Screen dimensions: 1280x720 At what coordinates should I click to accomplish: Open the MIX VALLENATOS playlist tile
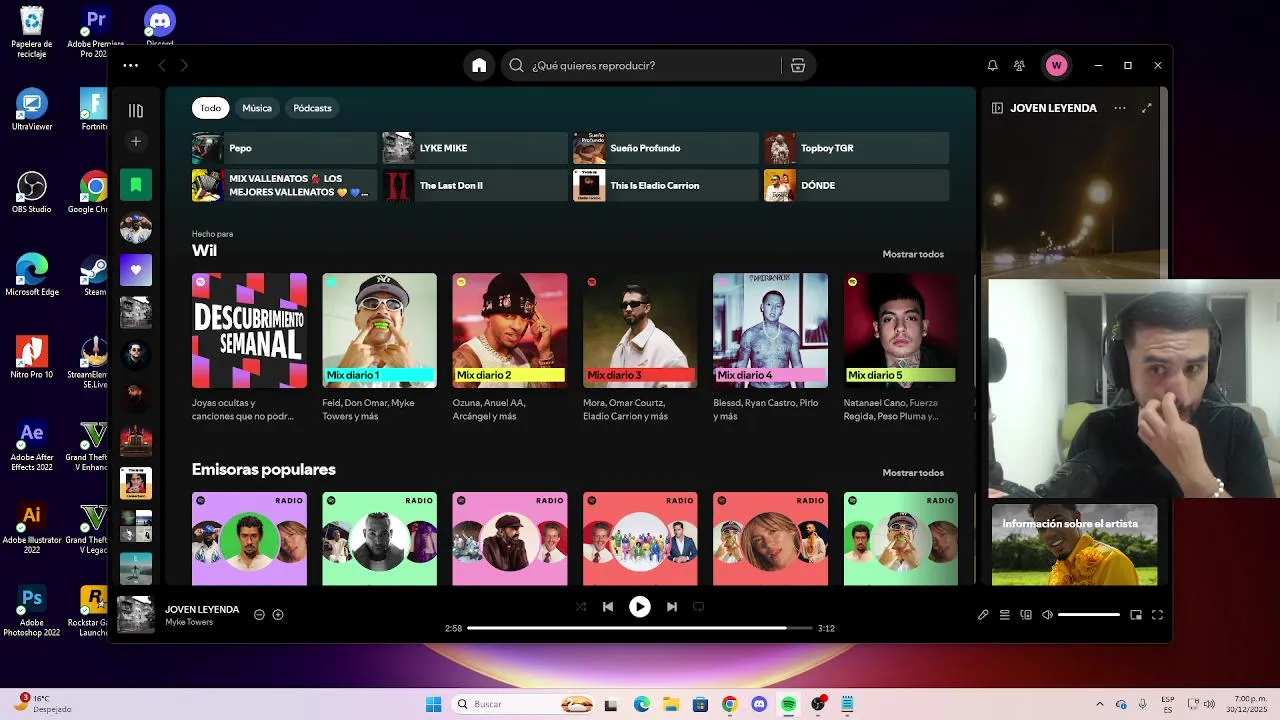[284, 185]
